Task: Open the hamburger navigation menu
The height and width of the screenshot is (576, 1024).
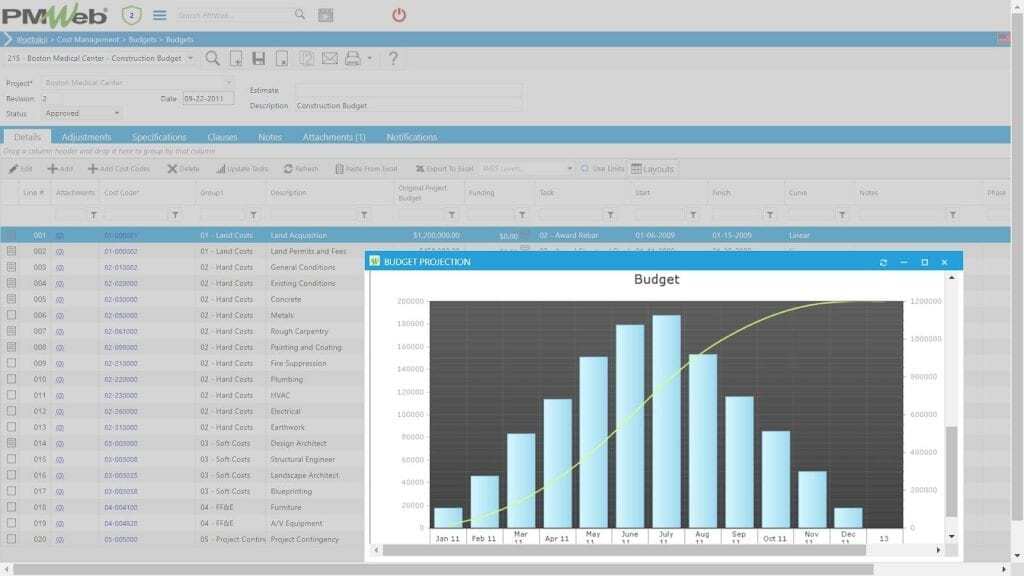Action: pos(160,15)
